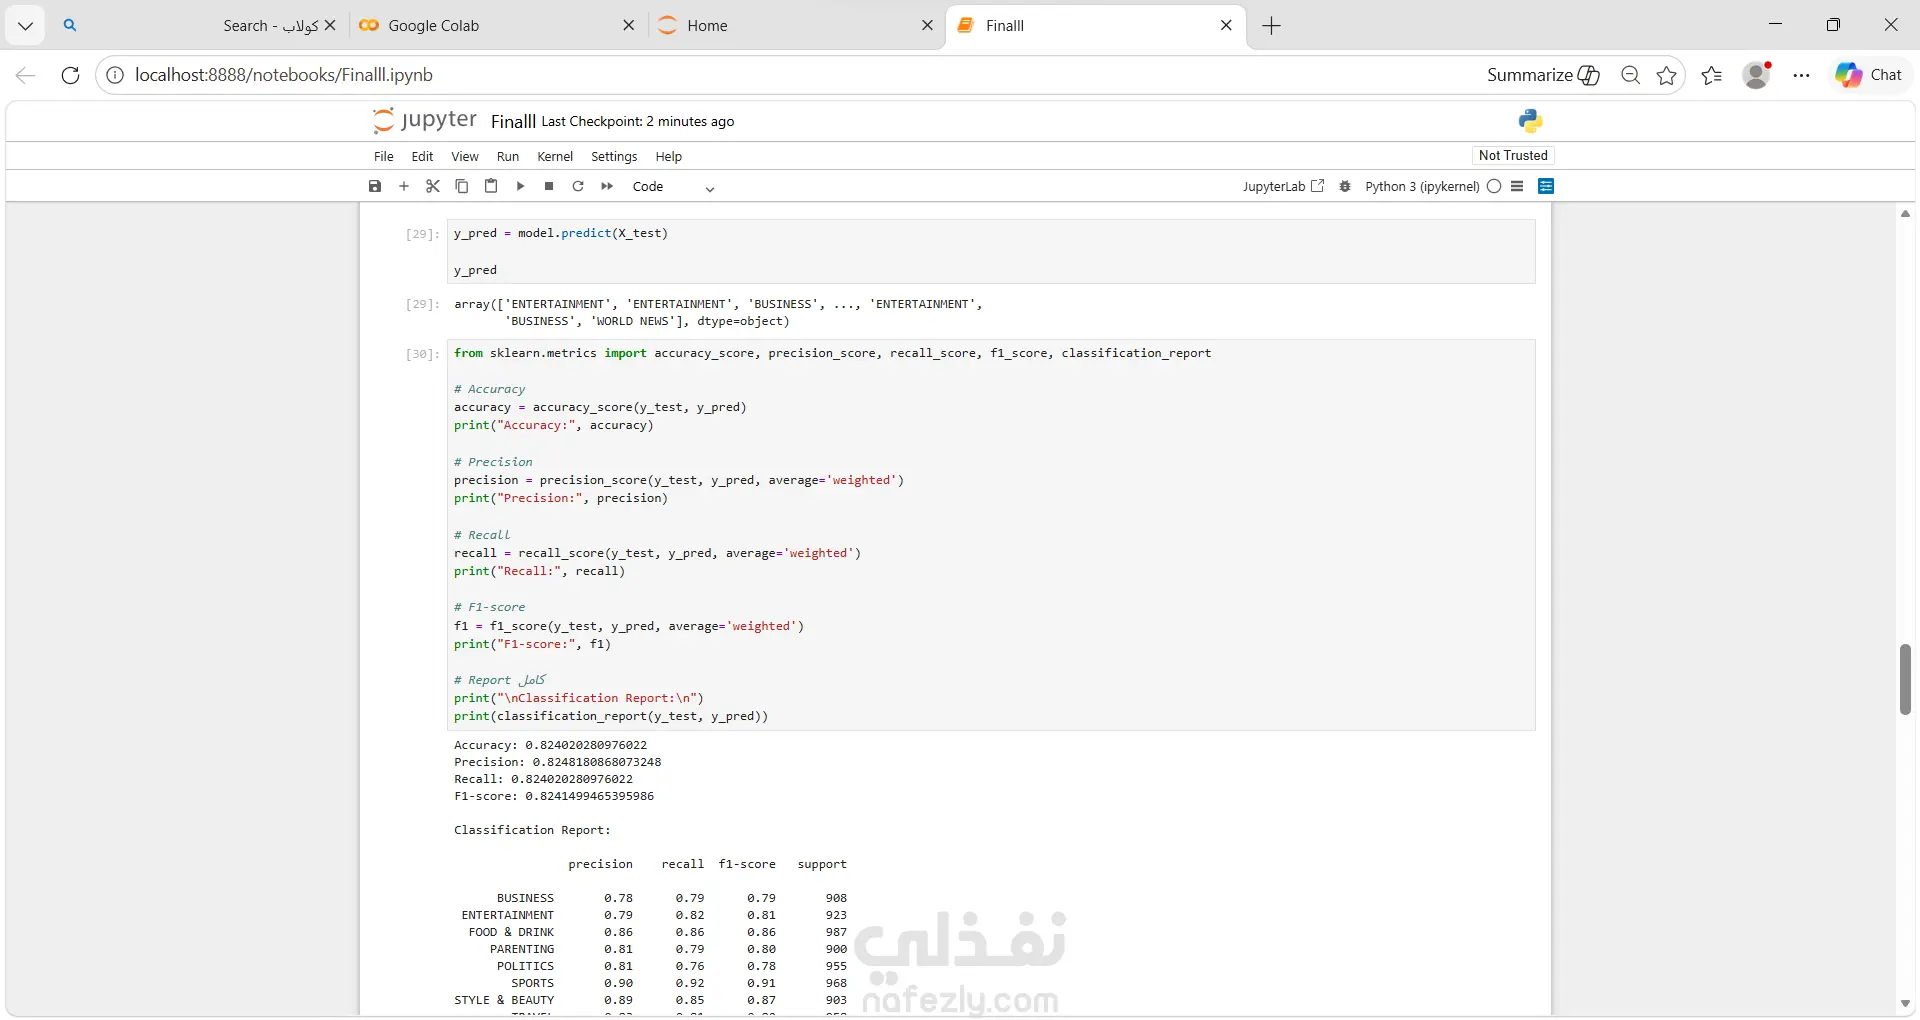This screenshot has width=1920, height=1020.
Task: Expand the tab actions chevron menu
Action: click(25, 26)
